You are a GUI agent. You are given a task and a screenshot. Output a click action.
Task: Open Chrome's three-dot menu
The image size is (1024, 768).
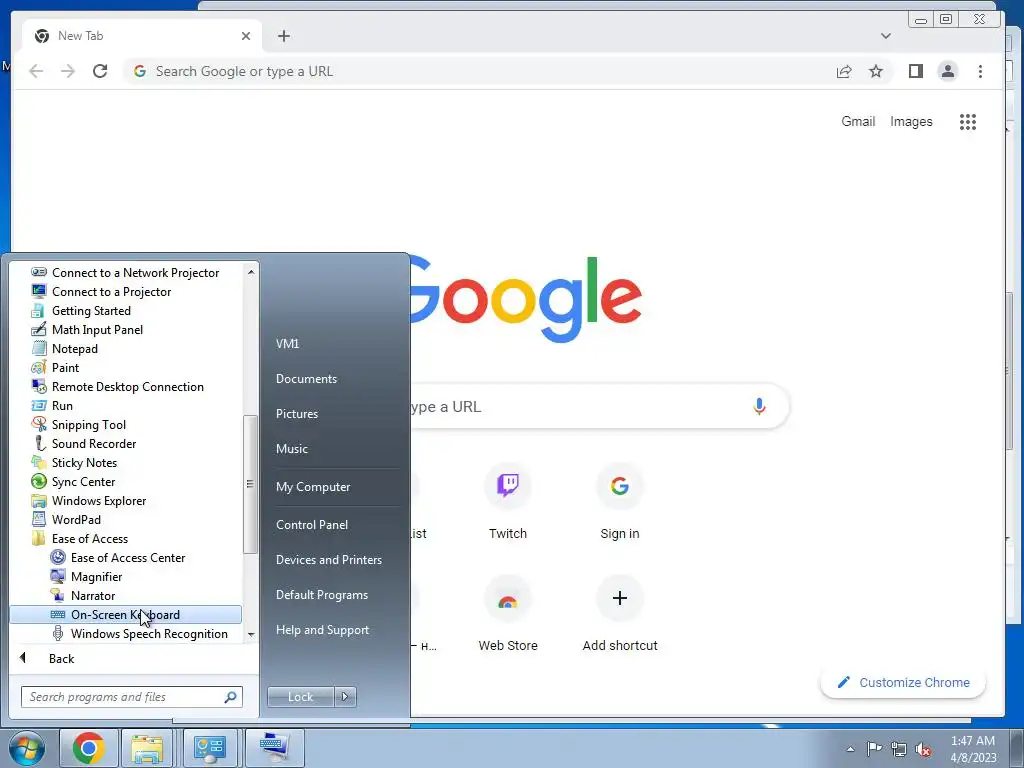click(980, 71)
